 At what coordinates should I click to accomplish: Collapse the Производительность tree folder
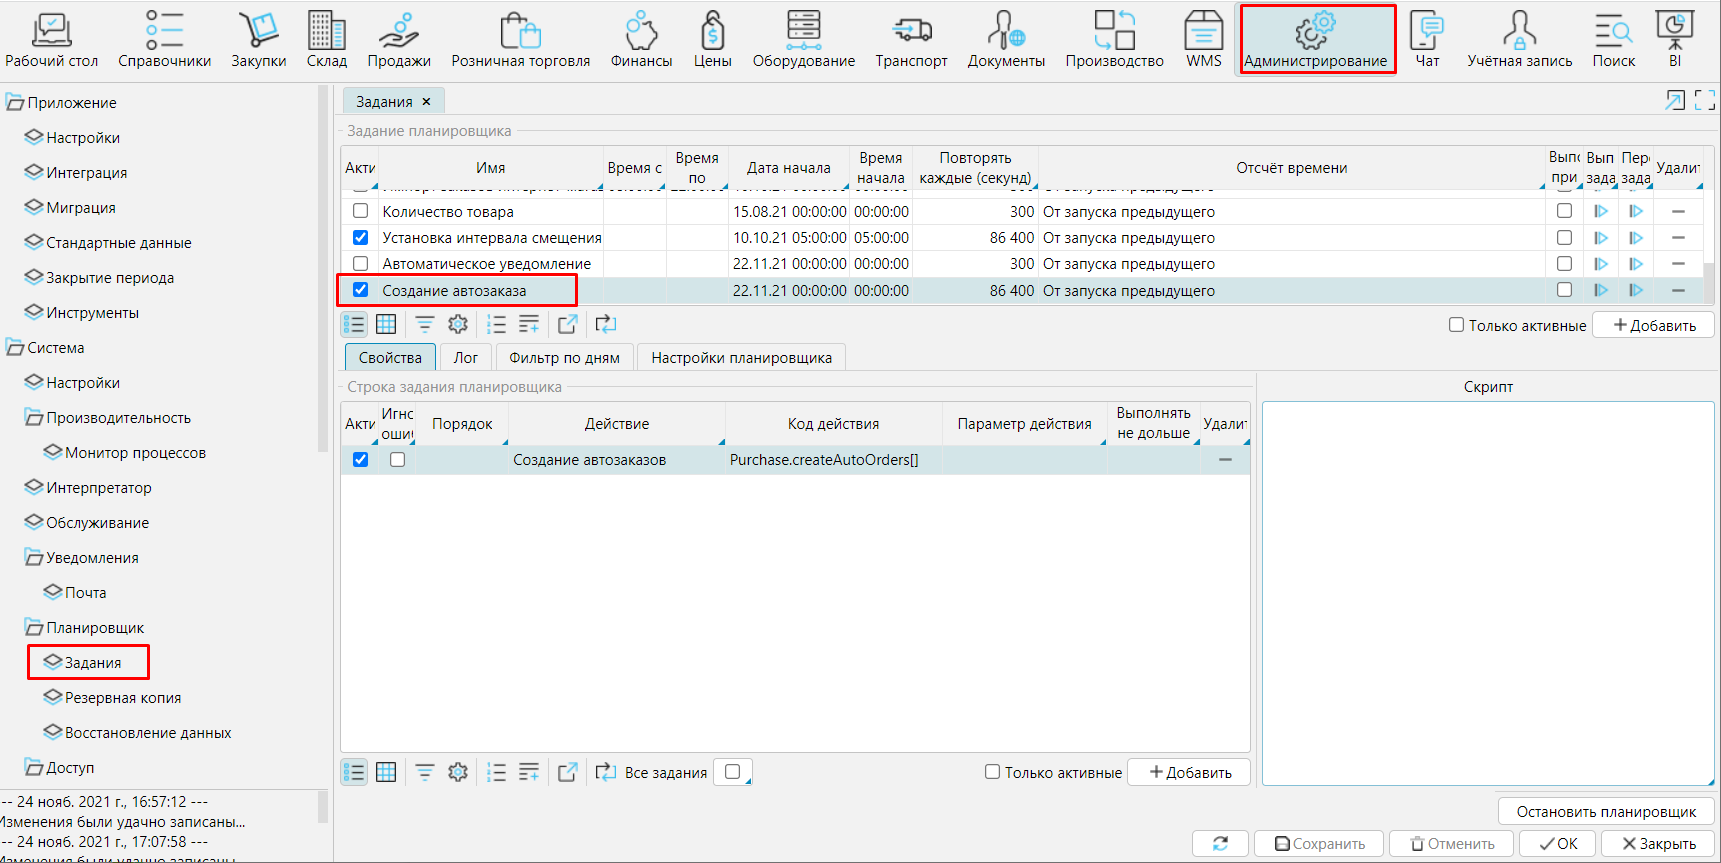click(x=34, y=418)
